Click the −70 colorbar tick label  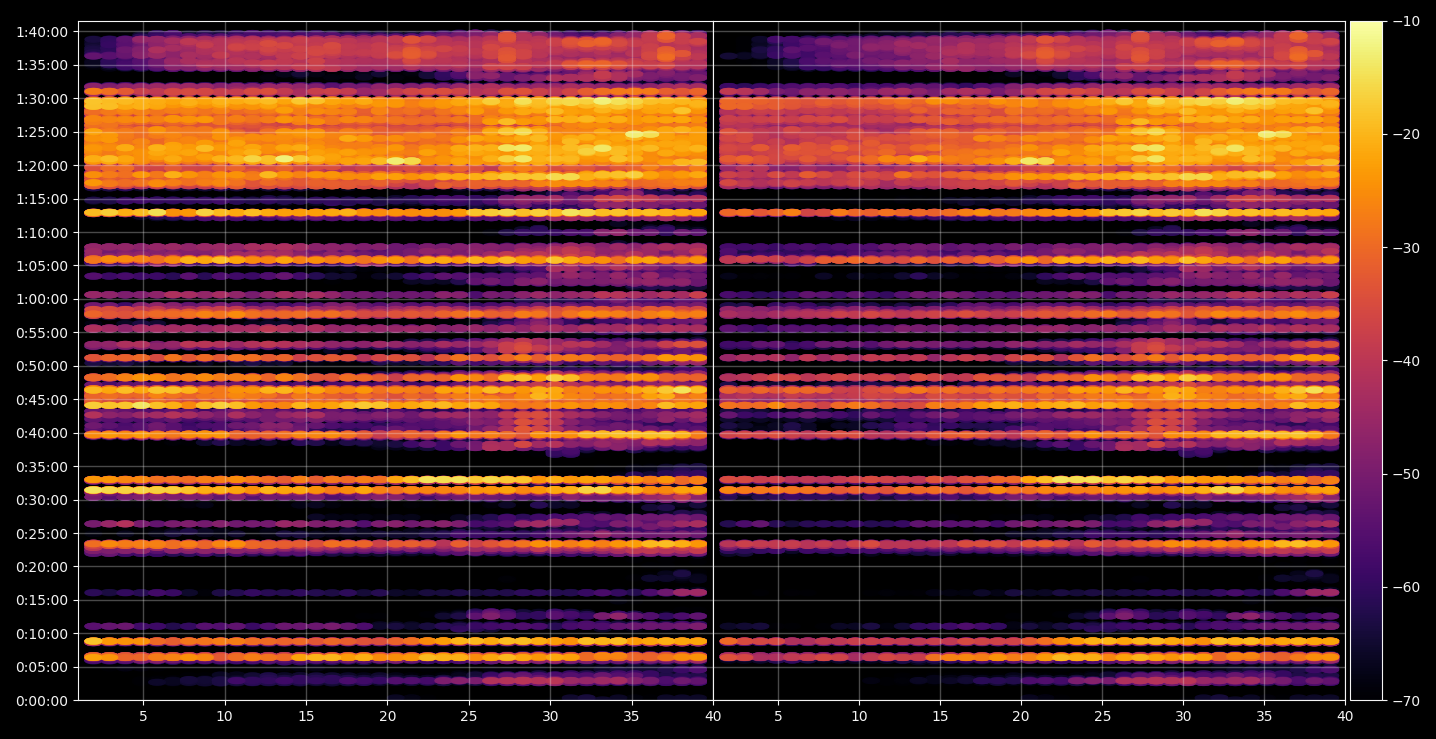point(1405,701)
